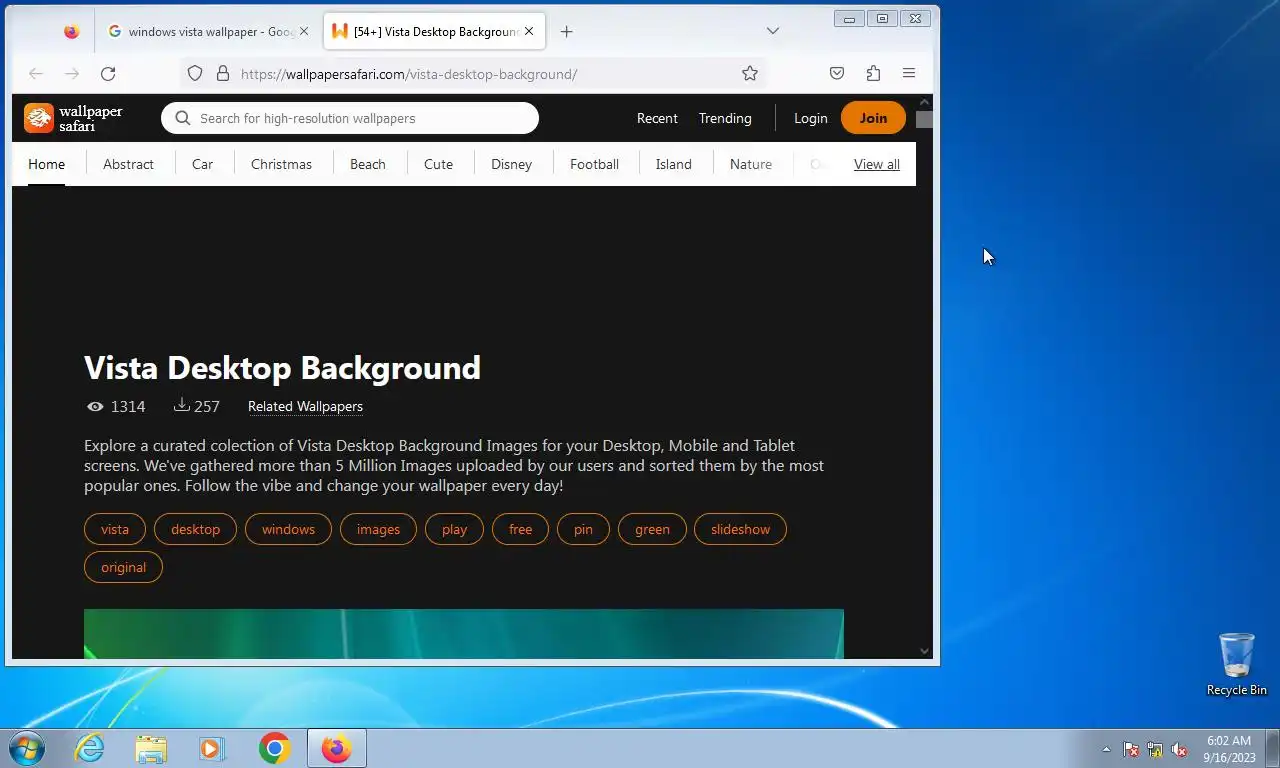Go forward to next page

coord(72,73)
